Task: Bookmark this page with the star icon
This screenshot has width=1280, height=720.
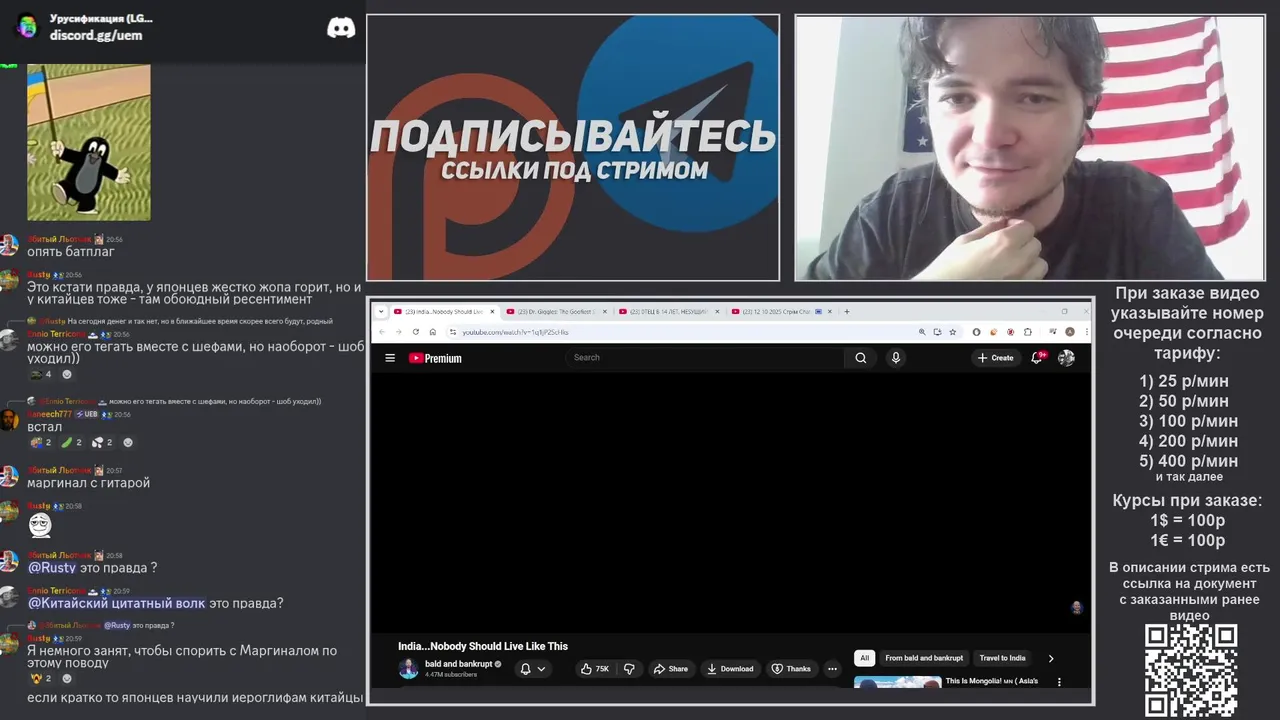Action: 951,332
